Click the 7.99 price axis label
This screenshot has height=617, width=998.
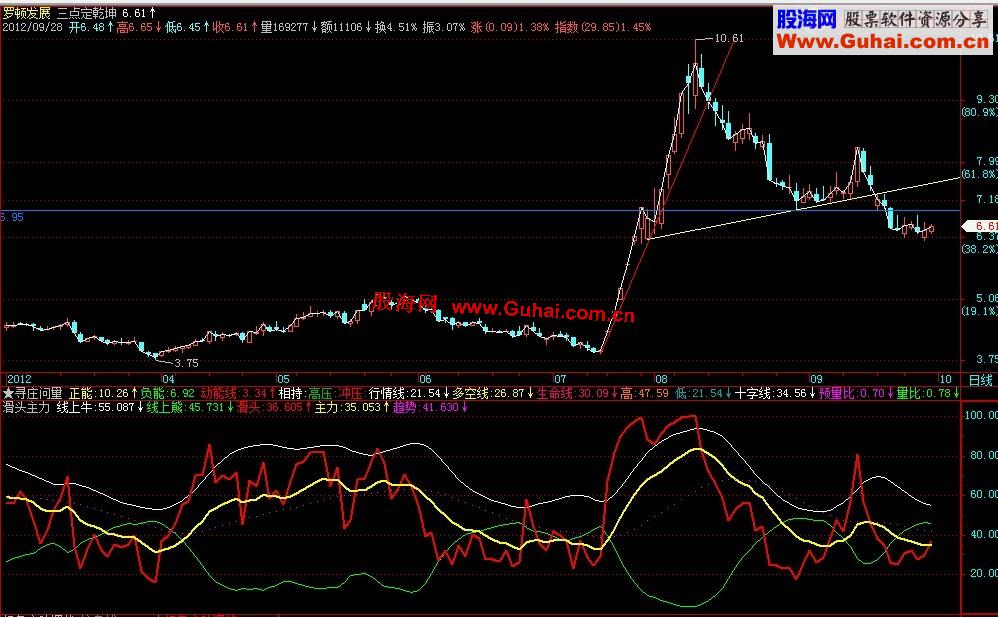coord(987,162)
